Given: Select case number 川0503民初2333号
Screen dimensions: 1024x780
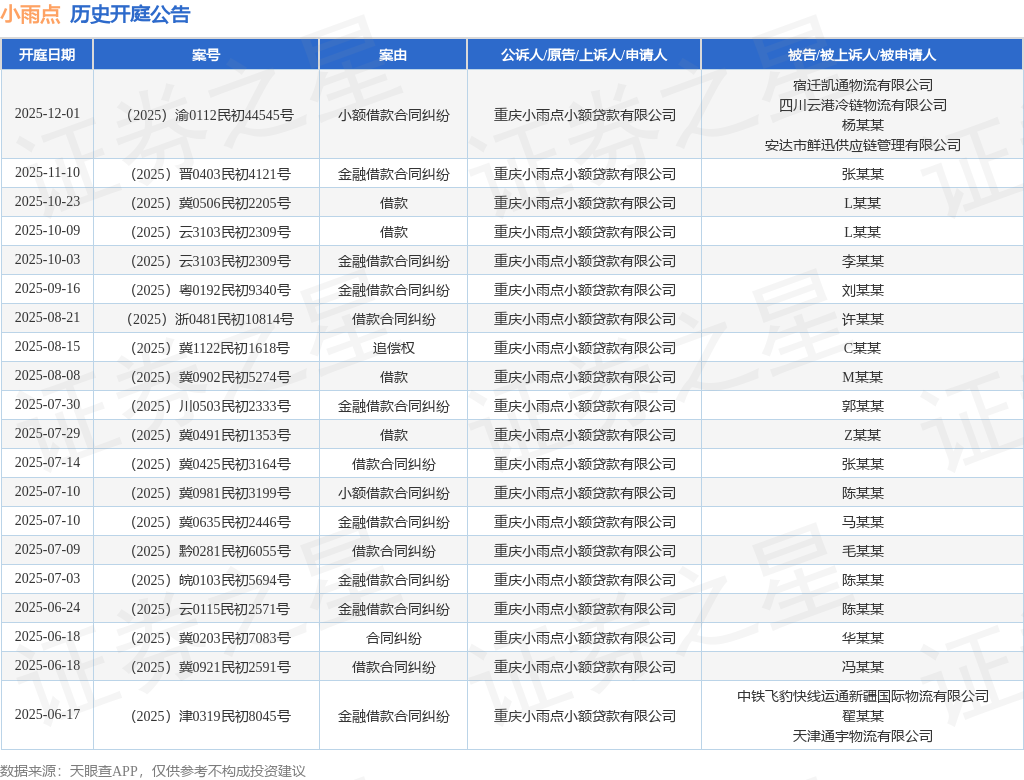Looking at the screenshot, I should coord(210,406).
